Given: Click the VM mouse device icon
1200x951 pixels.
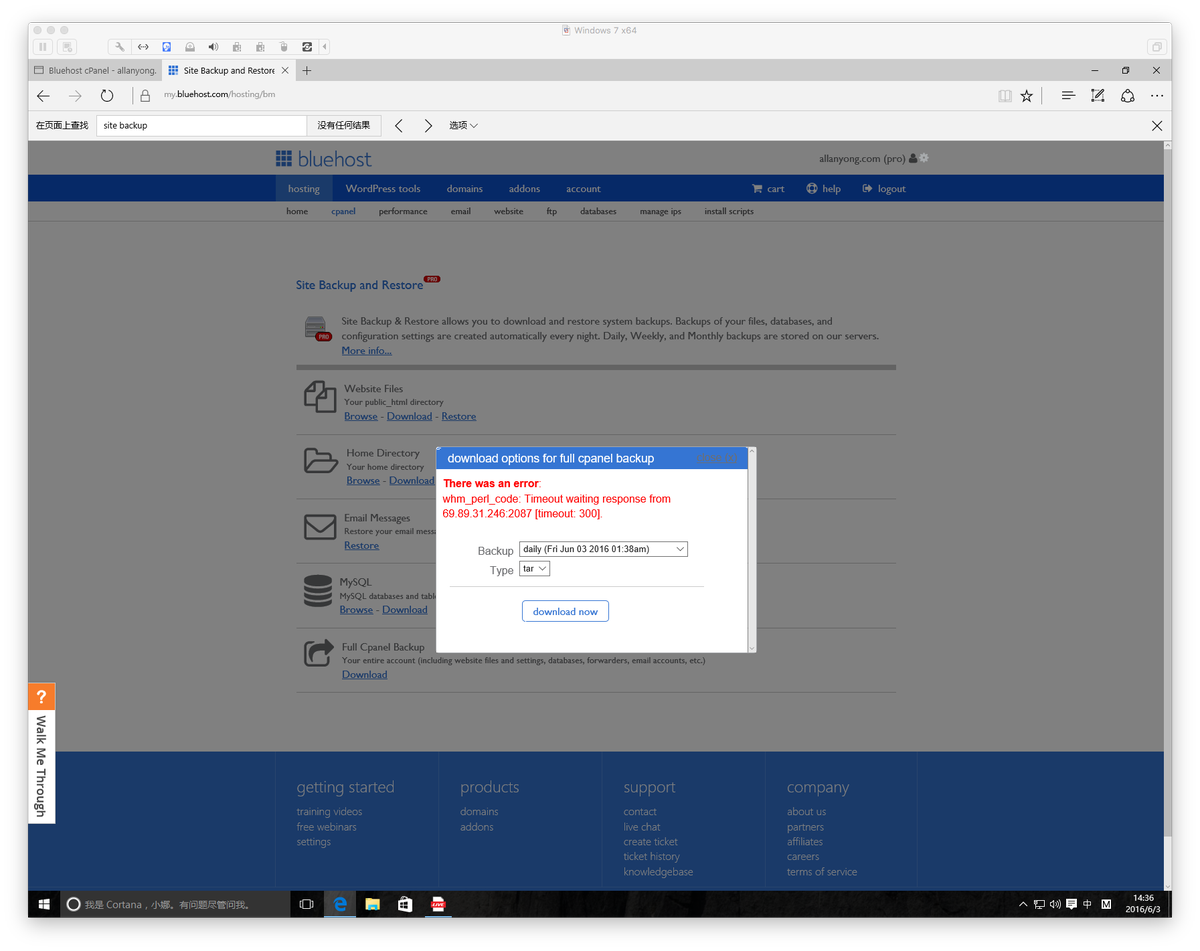Looking at the screenshot, I should click(283, 46).
